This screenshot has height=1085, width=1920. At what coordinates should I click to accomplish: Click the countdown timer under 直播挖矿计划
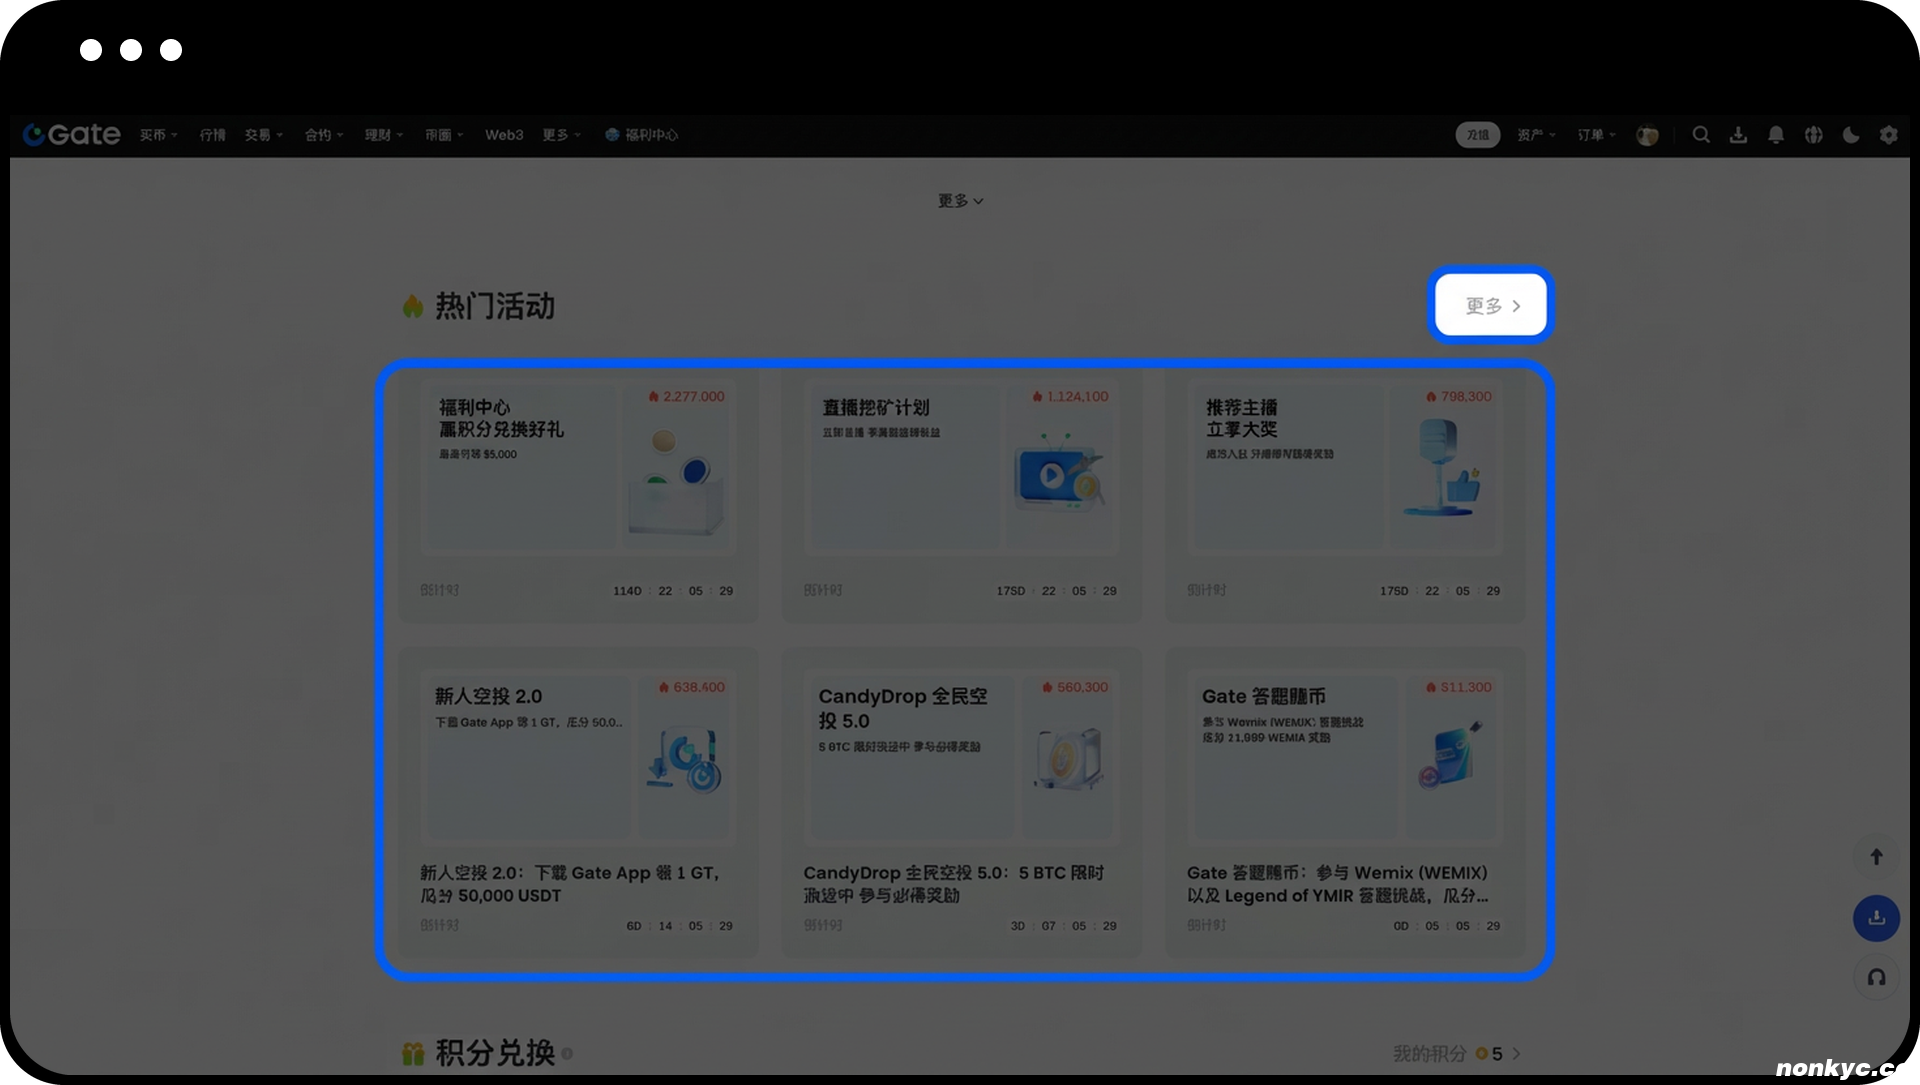[x=1057, y=591]
